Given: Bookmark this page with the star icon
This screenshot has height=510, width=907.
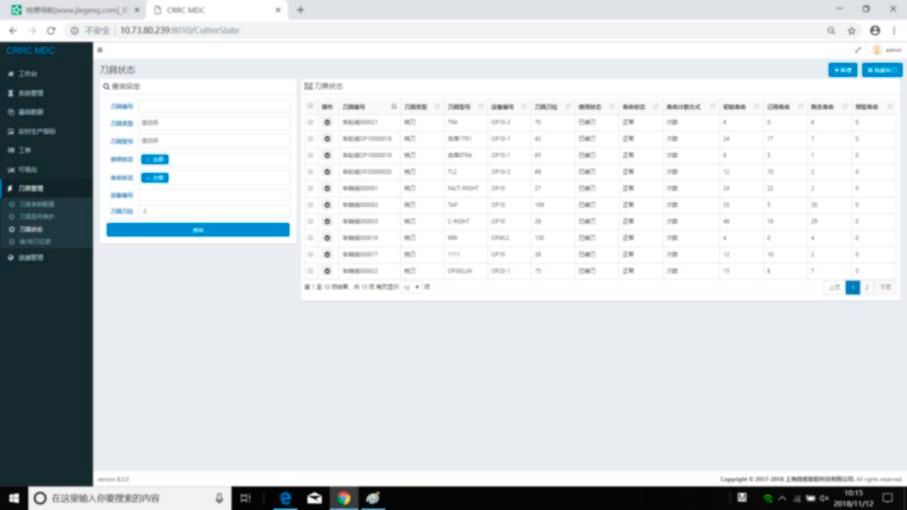Looking at the screenshot, I should pos(852,31).
